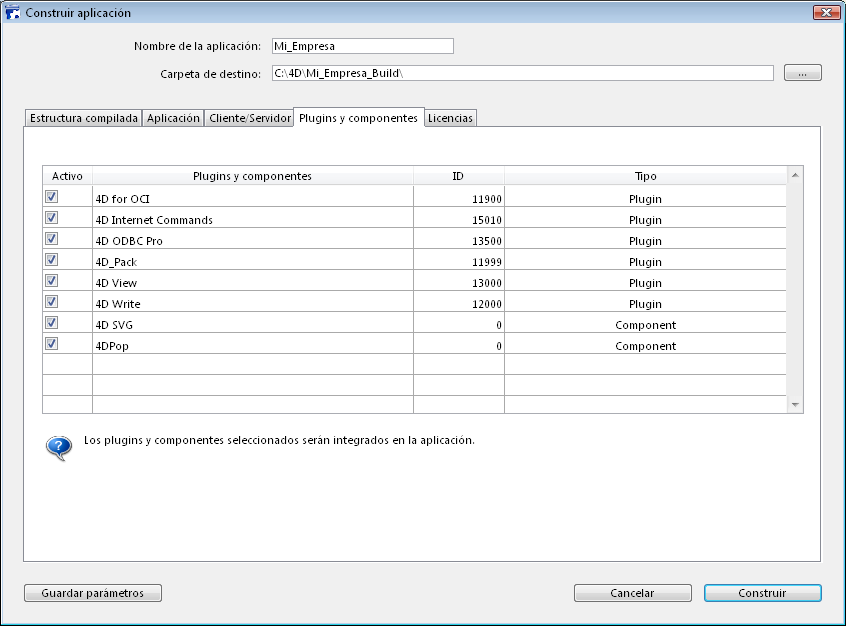Screen dimensions: 846x626
Task: Uncheck the 4D_Pack plugin checkbox
Action: point(52,260)
